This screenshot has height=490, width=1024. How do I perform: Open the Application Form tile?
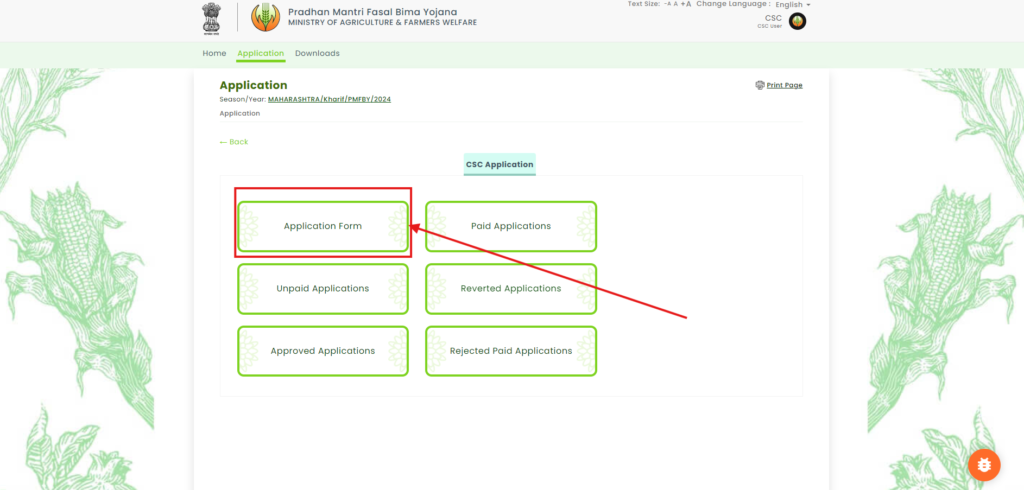coord(323,226)
